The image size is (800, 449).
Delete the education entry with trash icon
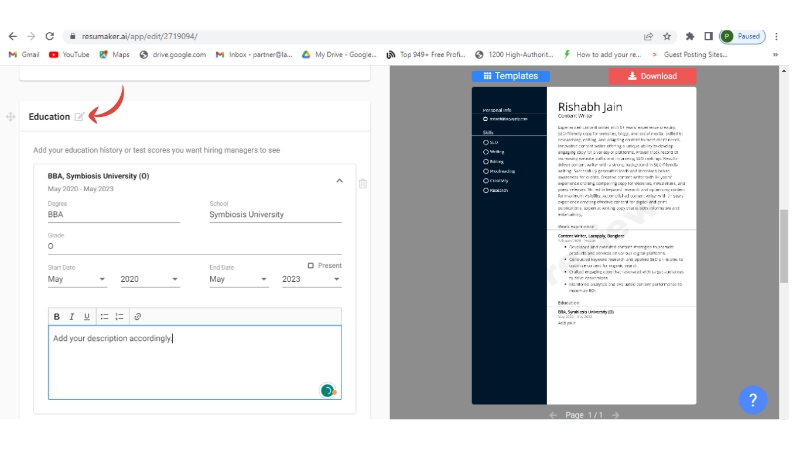[363, 183]
